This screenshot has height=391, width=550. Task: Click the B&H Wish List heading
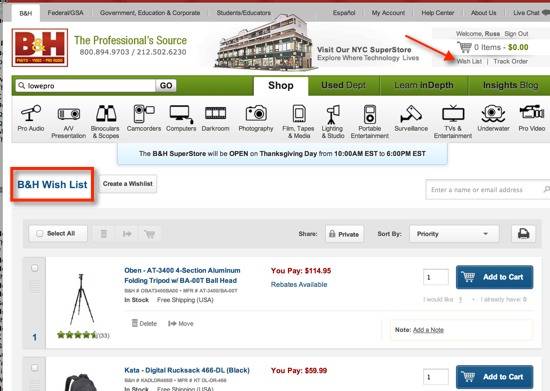[52, 184]
